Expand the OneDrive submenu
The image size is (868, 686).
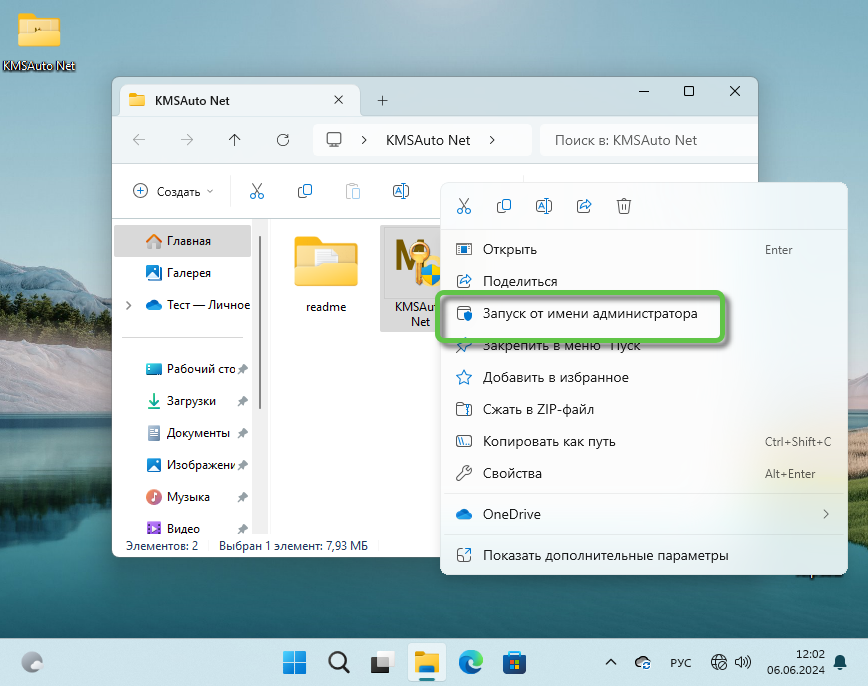click(x=645, y=514)
